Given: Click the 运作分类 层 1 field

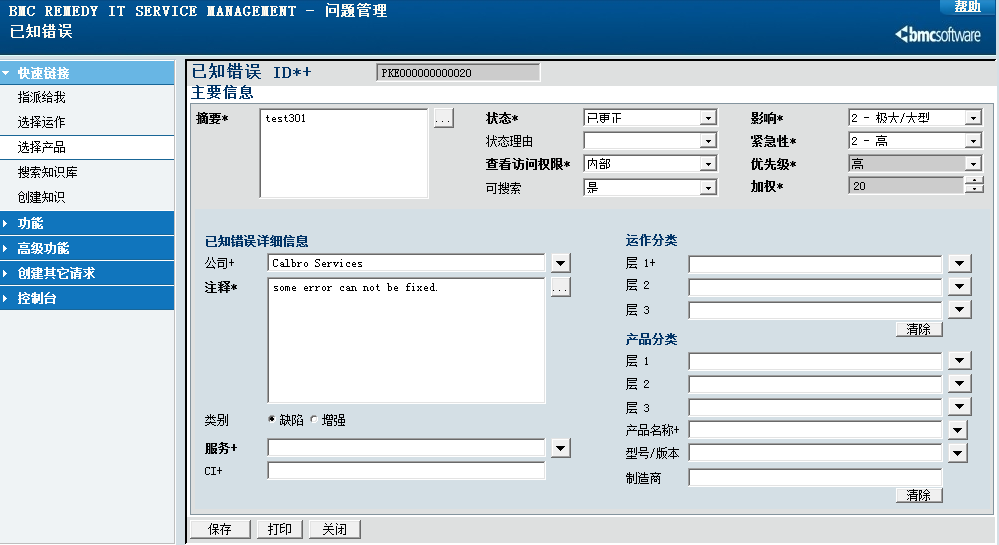Looking at the screenshot, I should click(815, 263).
